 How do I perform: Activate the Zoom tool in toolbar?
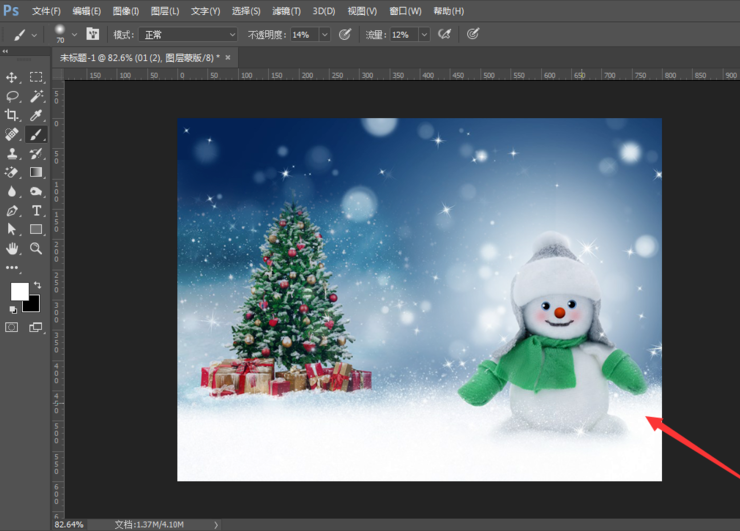(36, 248)
